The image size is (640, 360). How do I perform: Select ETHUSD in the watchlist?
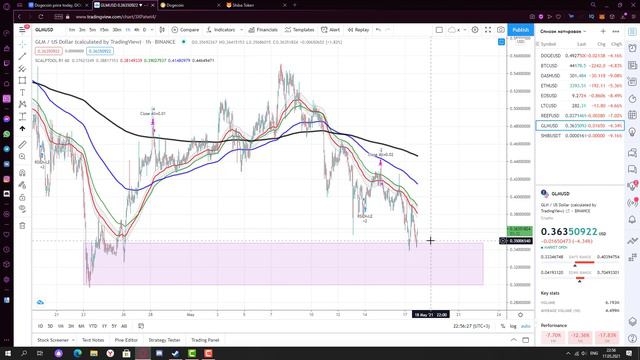tap(580, 86)
